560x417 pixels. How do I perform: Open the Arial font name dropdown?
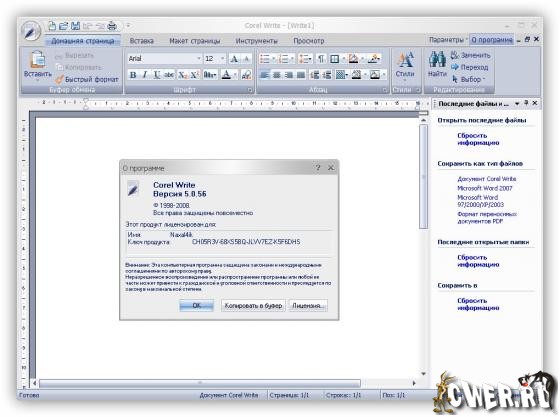165,59
